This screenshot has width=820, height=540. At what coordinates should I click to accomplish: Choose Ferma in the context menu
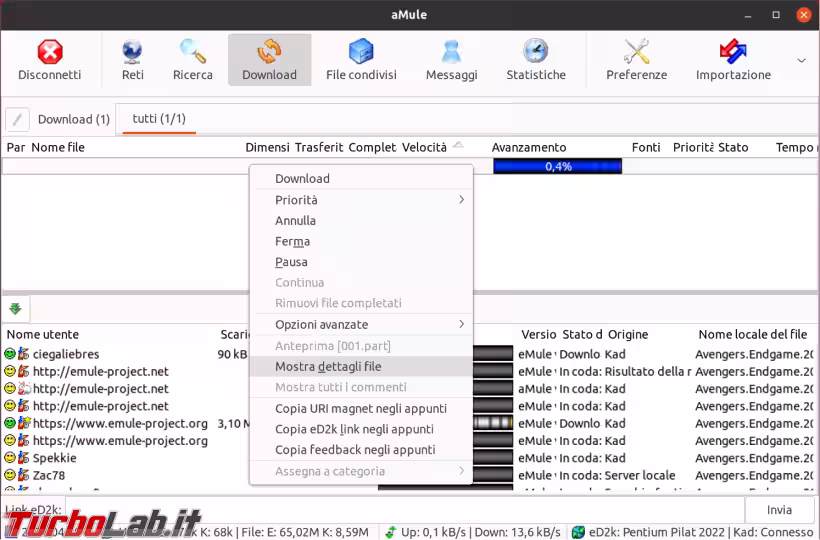coord(361,242)
